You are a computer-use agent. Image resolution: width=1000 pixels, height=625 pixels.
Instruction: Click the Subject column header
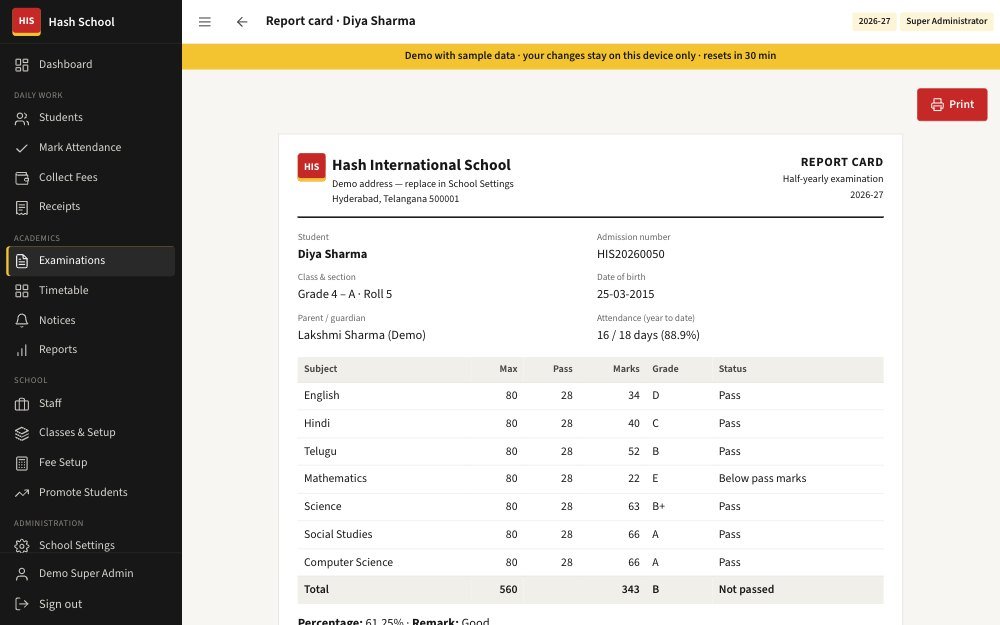point(320,369)
